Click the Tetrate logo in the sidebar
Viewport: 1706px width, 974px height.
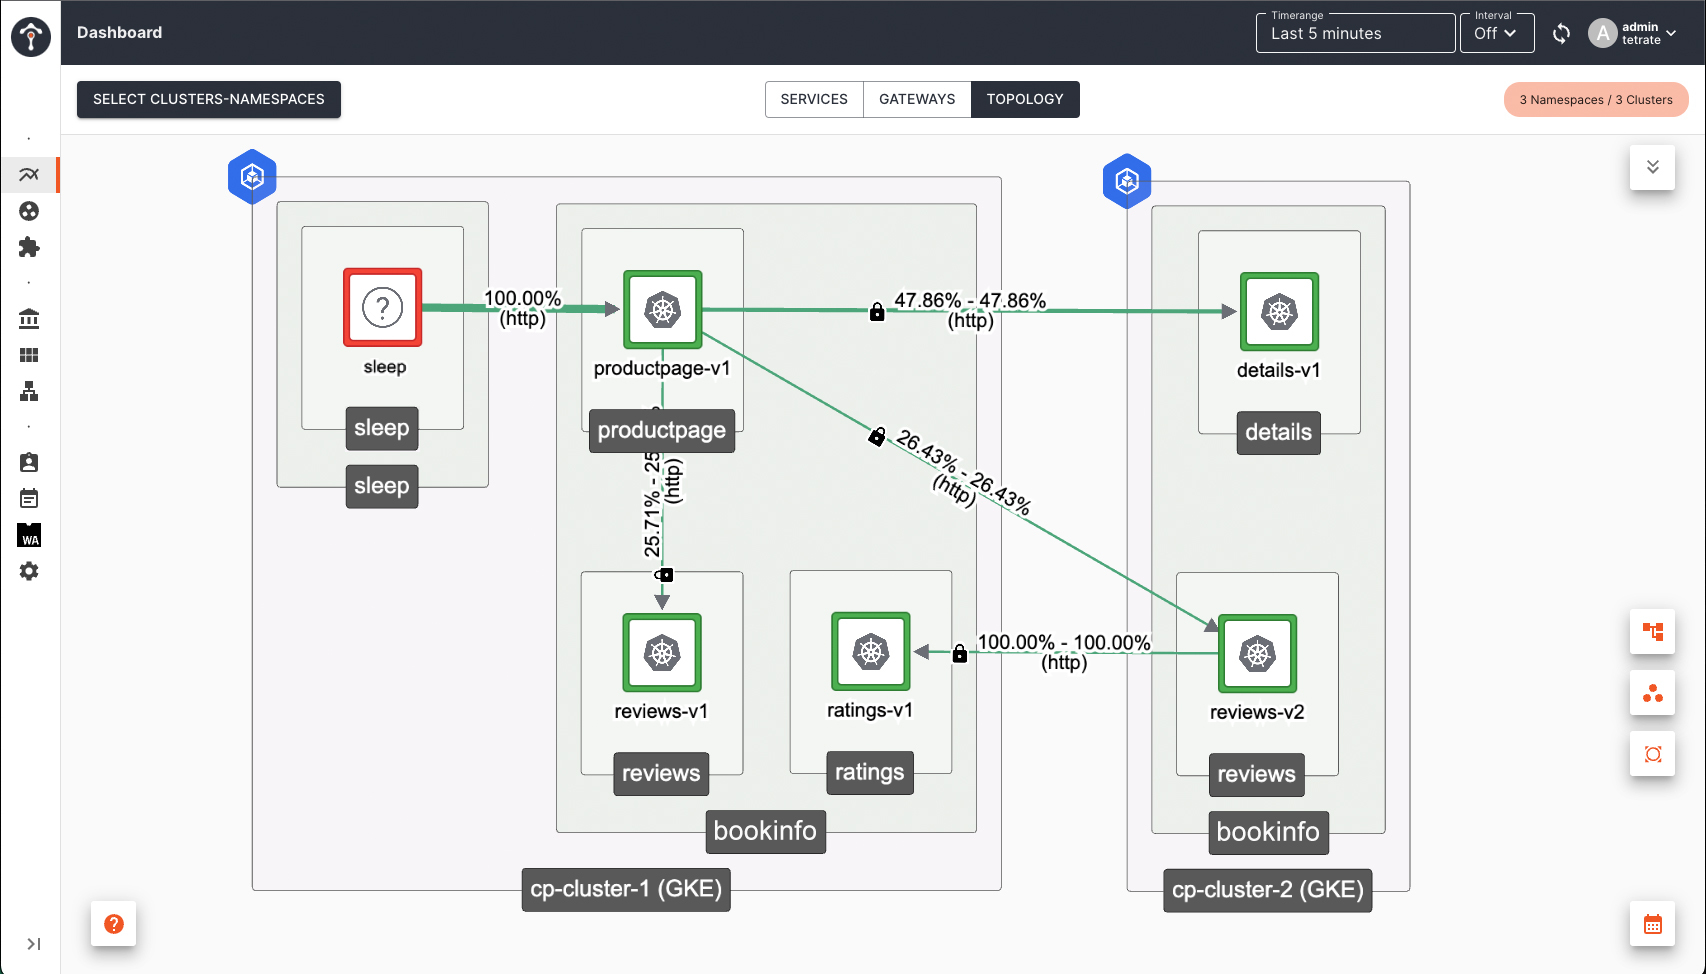pyautogui.click(x=31, y=37)
